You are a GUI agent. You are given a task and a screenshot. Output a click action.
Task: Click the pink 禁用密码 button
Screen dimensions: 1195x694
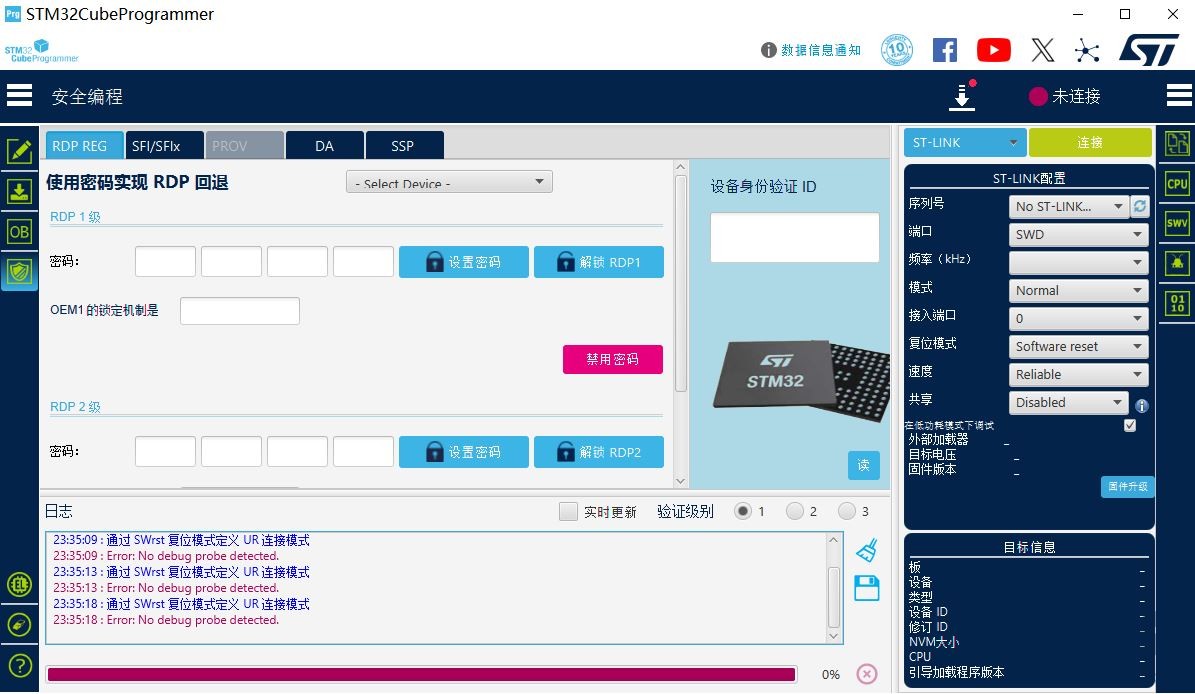click(613, 359)
